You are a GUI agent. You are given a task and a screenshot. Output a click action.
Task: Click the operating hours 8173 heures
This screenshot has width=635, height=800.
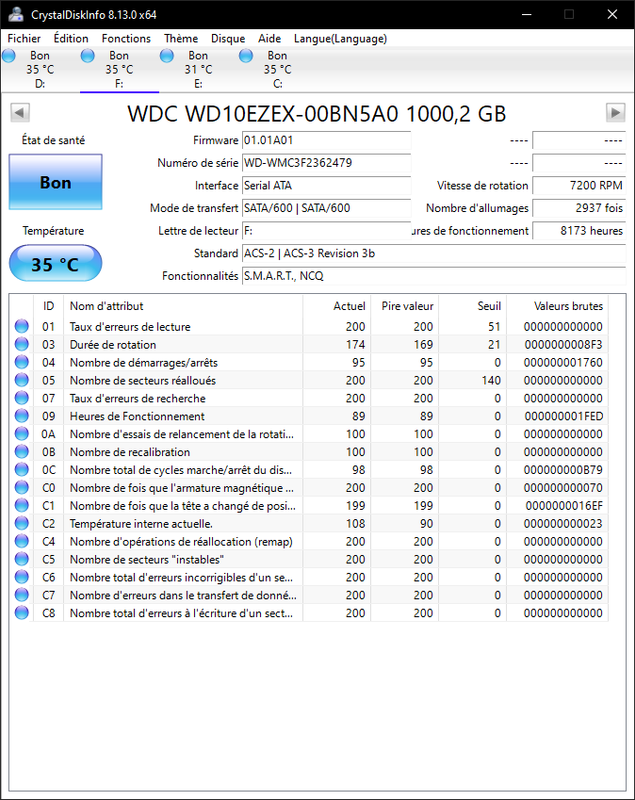579,231
